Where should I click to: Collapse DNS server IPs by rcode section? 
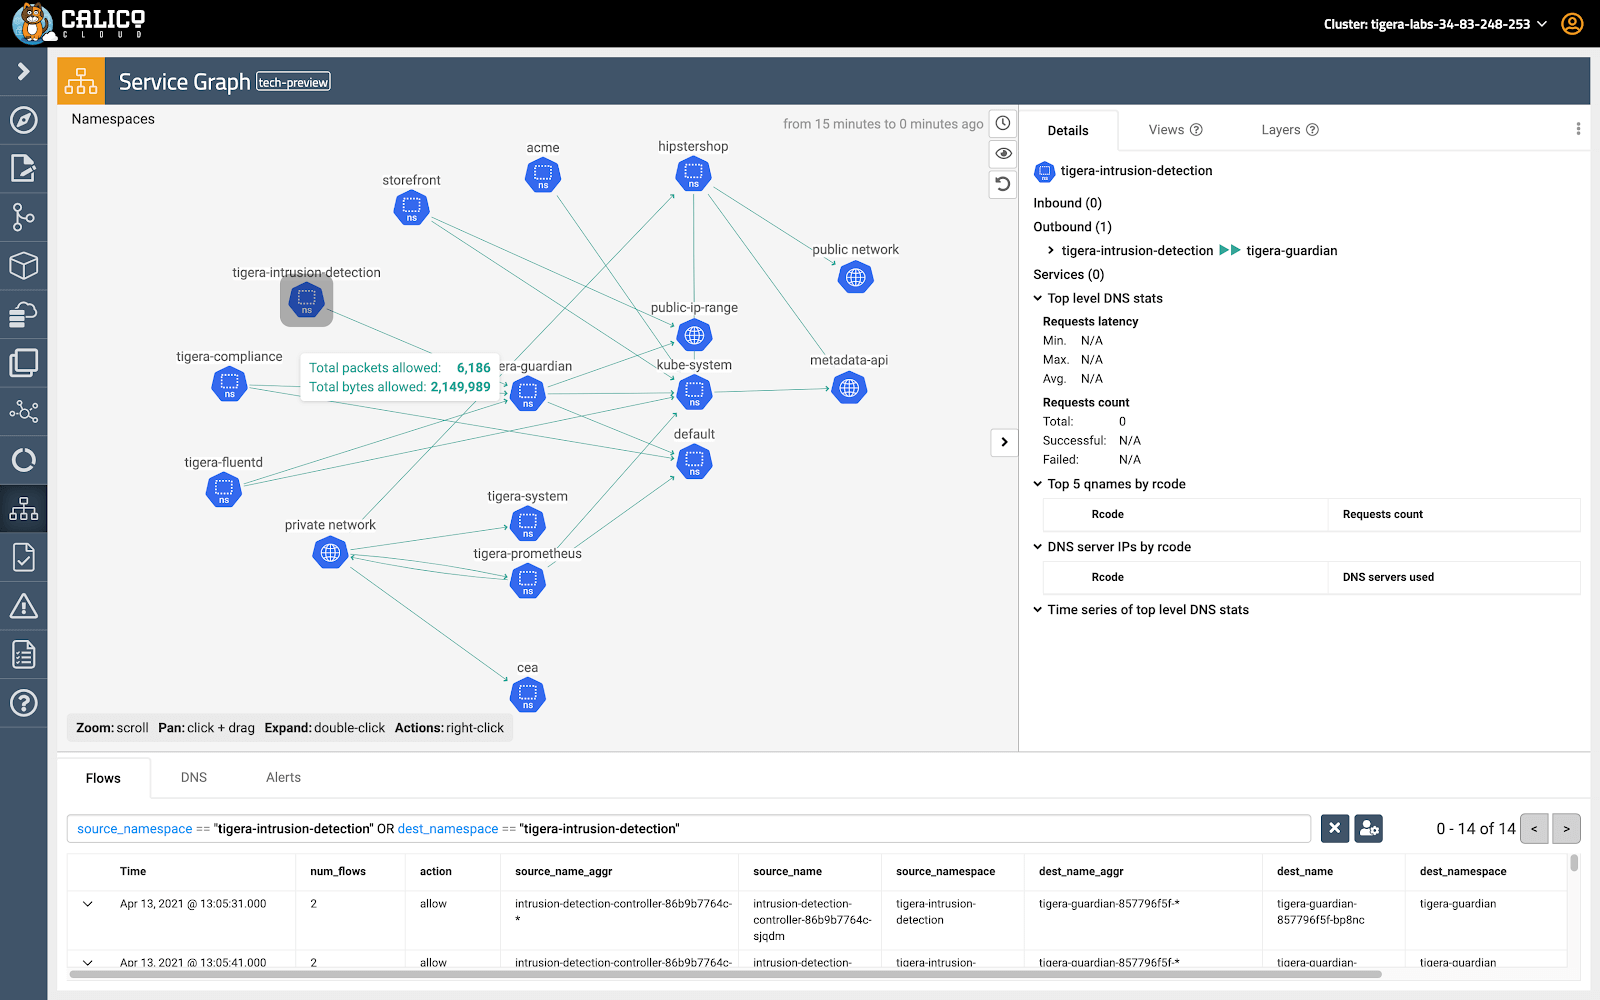click(x=1038, y=547)
